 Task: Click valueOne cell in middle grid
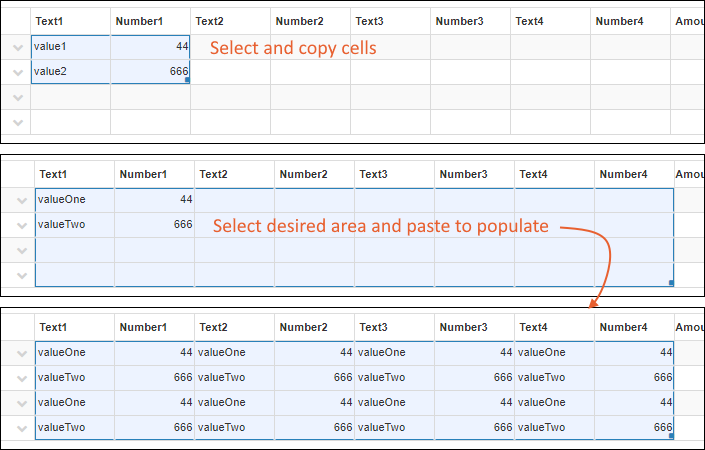[74, 200]
